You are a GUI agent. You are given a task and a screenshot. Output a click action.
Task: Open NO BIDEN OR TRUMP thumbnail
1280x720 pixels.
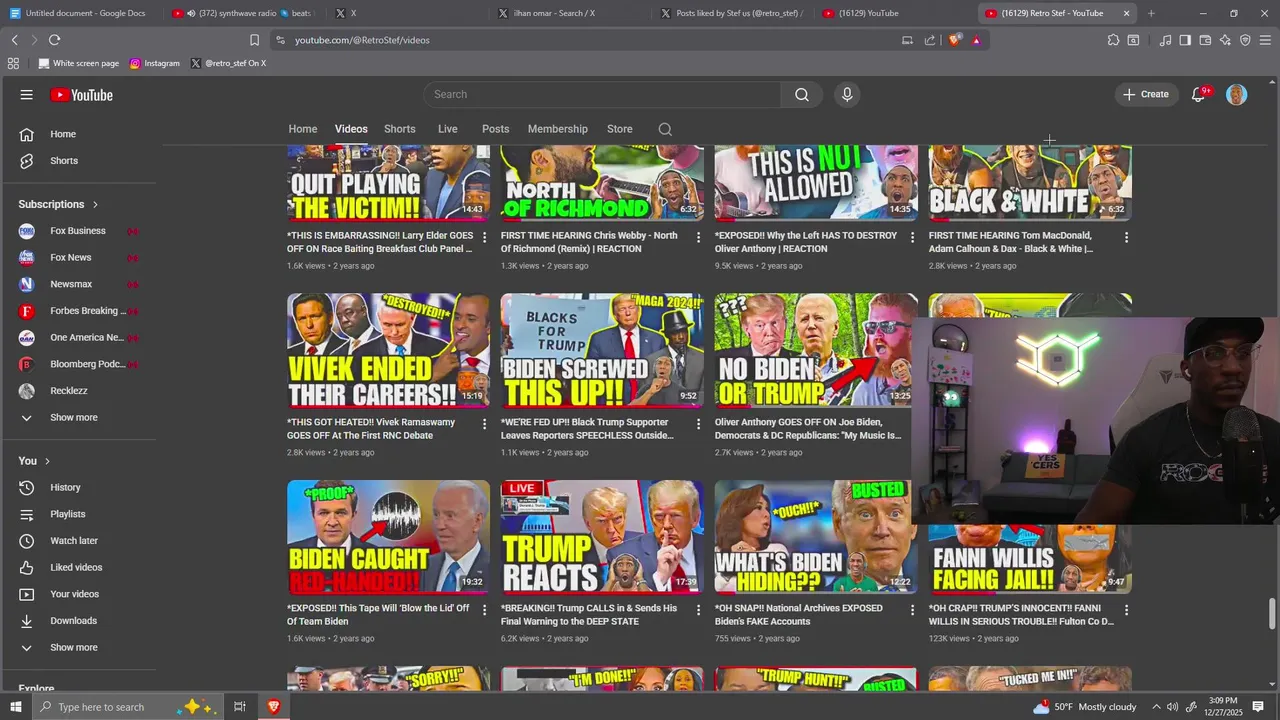pos(815,350)
